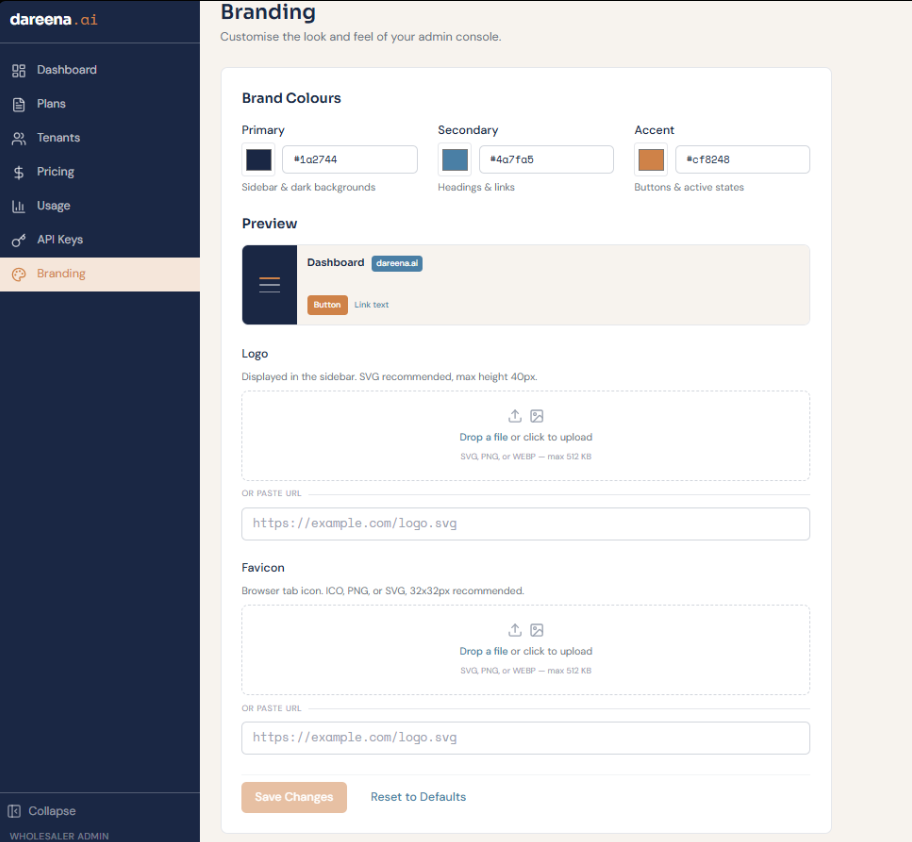Go to the Usage page
The height and width of the screenshot is (842, 912).
pyautogui.click(x=53, y=206)
